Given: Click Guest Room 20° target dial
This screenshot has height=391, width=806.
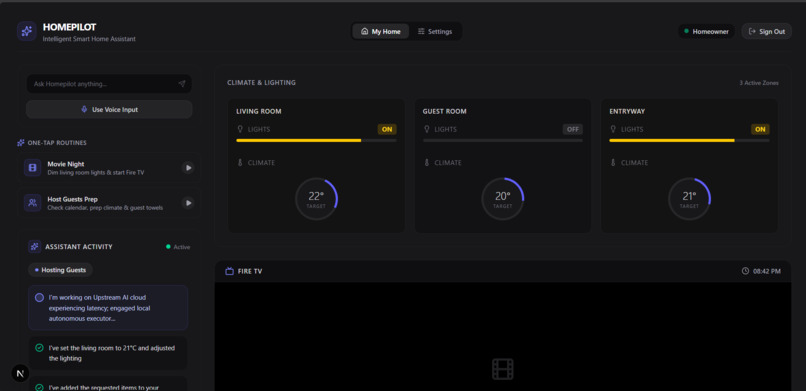Looking at the screenshot, I should coord(503,199).
